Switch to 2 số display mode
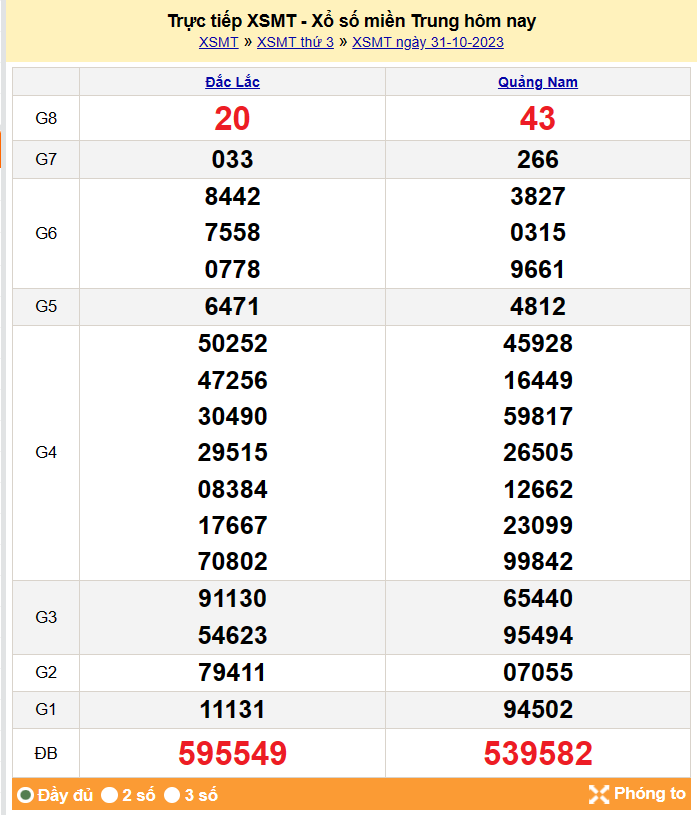 [110, 796]
